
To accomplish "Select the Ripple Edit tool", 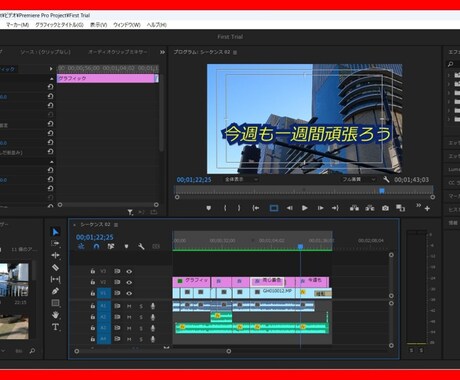I will (x=56, y=255).
